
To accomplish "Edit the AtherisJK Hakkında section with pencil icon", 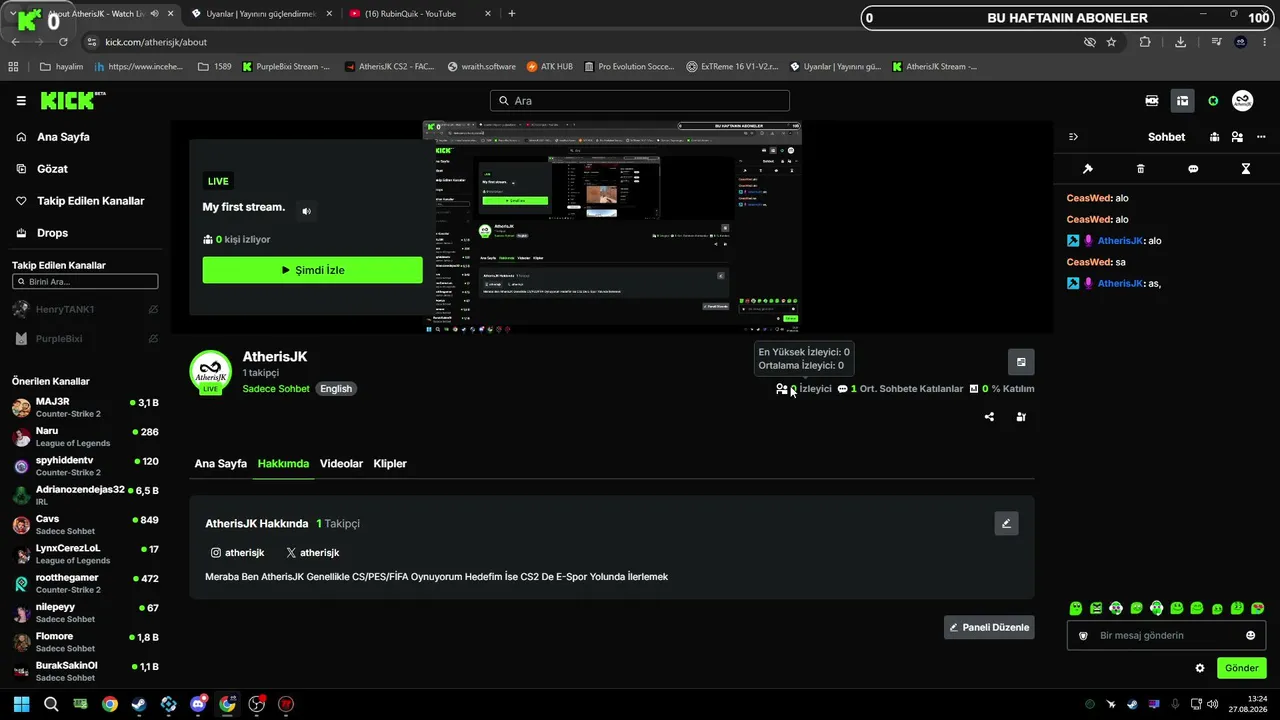I will 1007,523.
